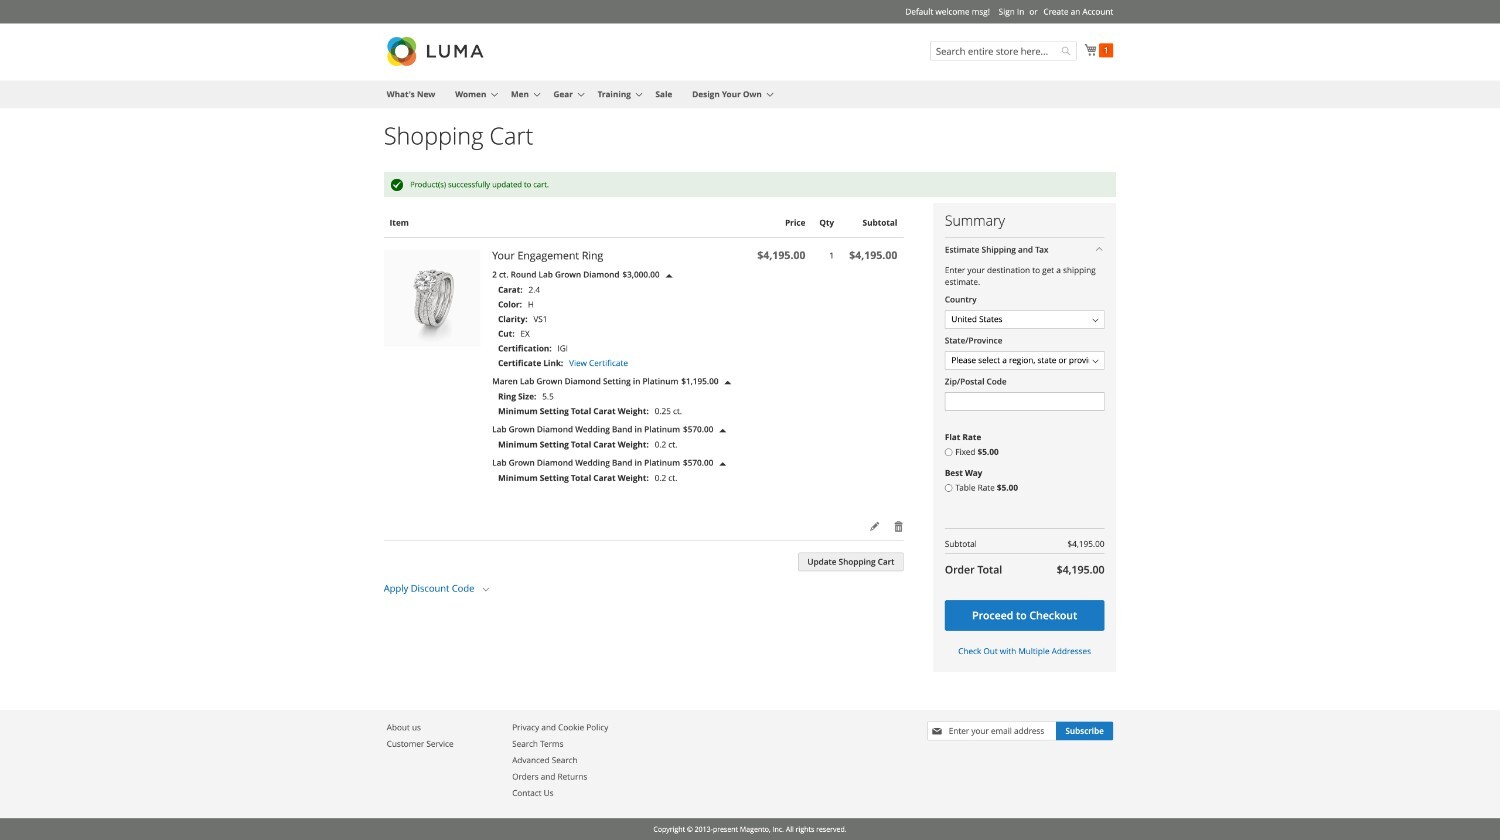Remove the engagement ring using the trash icon

pos(898,525)
